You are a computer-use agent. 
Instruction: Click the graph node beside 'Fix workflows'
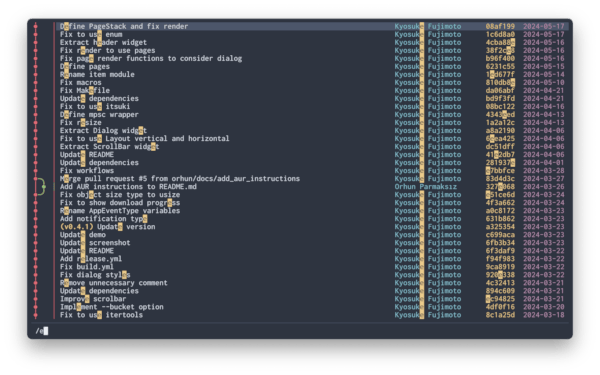pos(36,171)
